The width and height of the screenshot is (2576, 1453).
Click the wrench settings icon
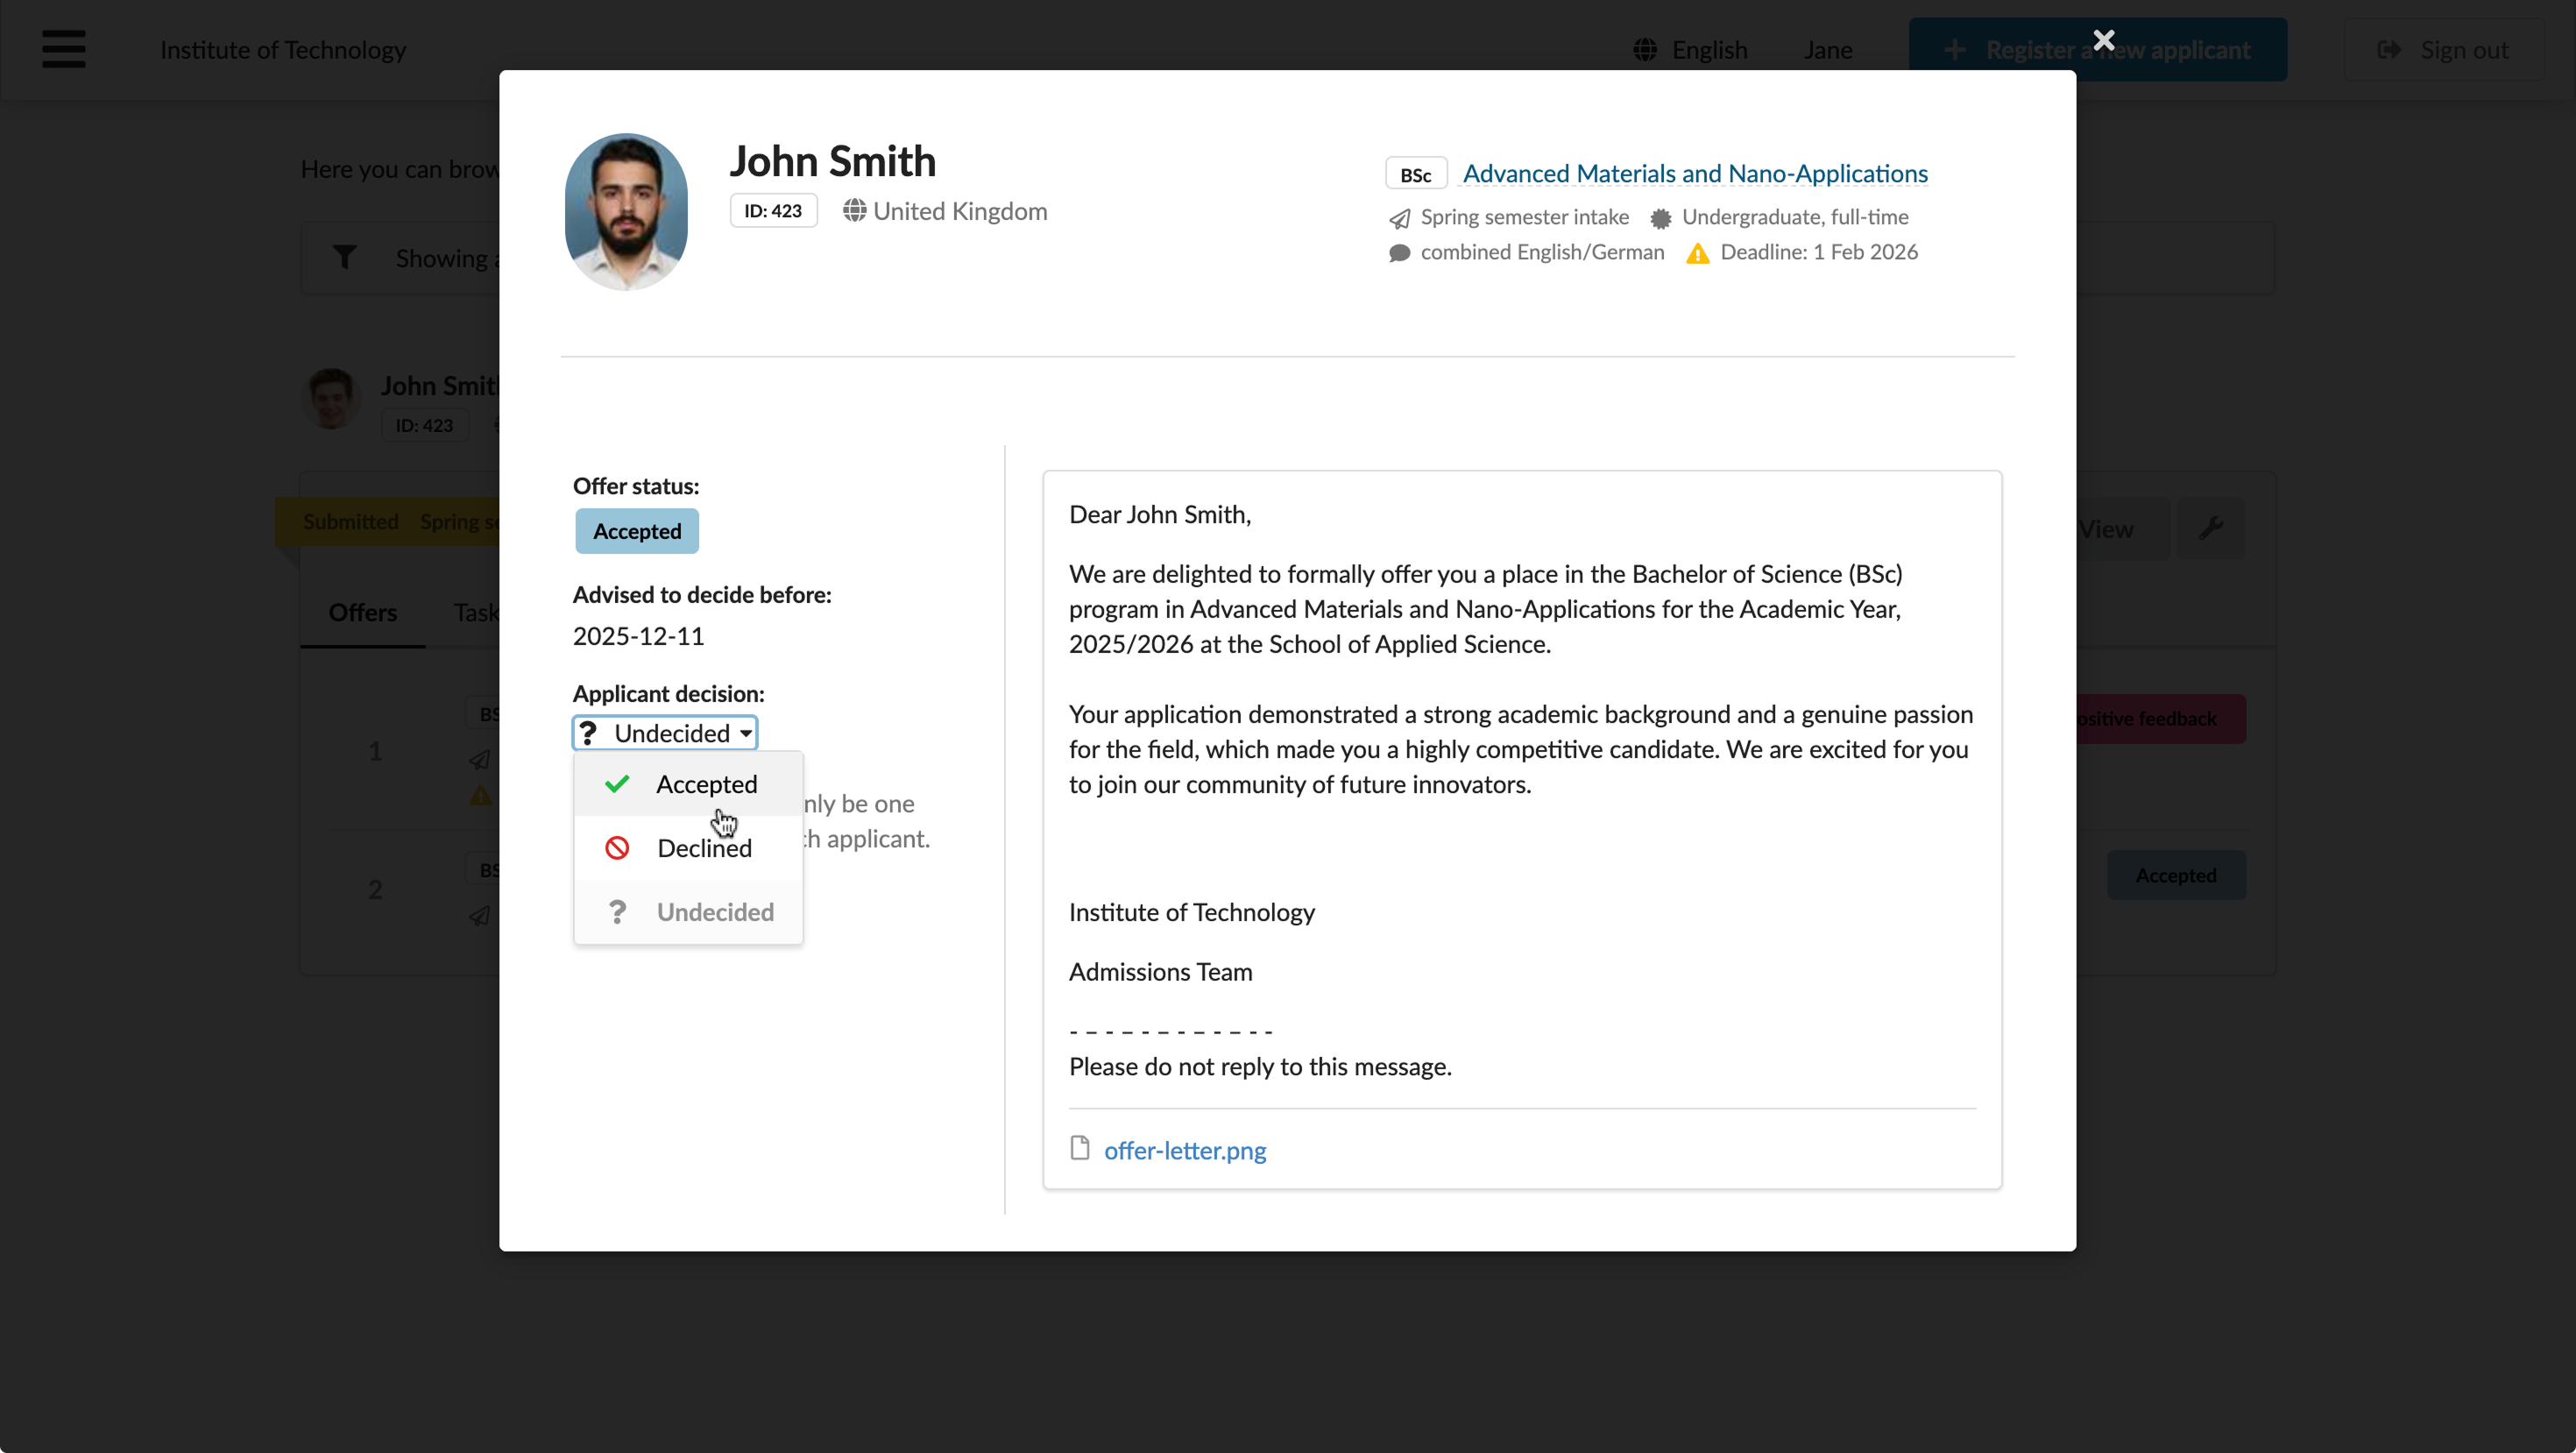(x=2211, y=528)
